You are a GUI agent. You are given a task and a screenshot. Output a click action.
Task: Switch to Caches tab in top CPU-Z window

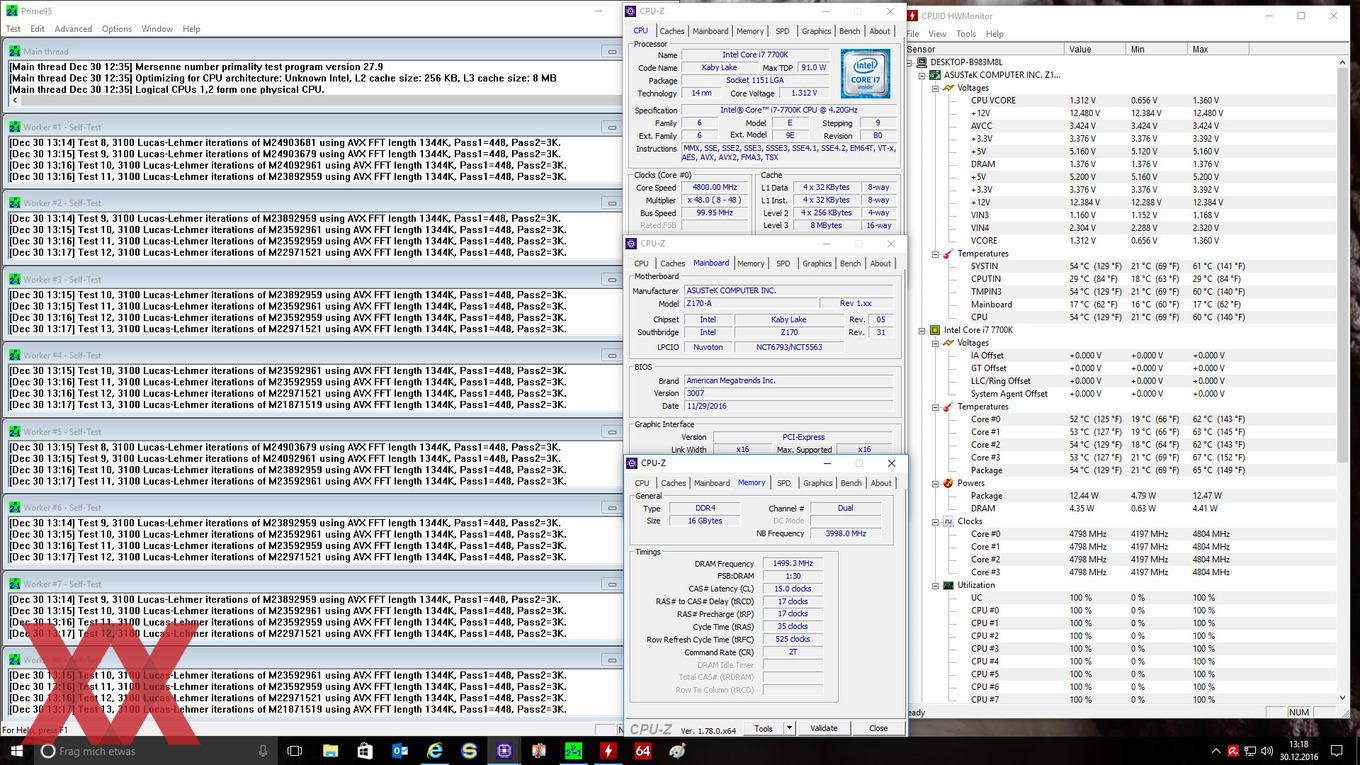point(672,31)
